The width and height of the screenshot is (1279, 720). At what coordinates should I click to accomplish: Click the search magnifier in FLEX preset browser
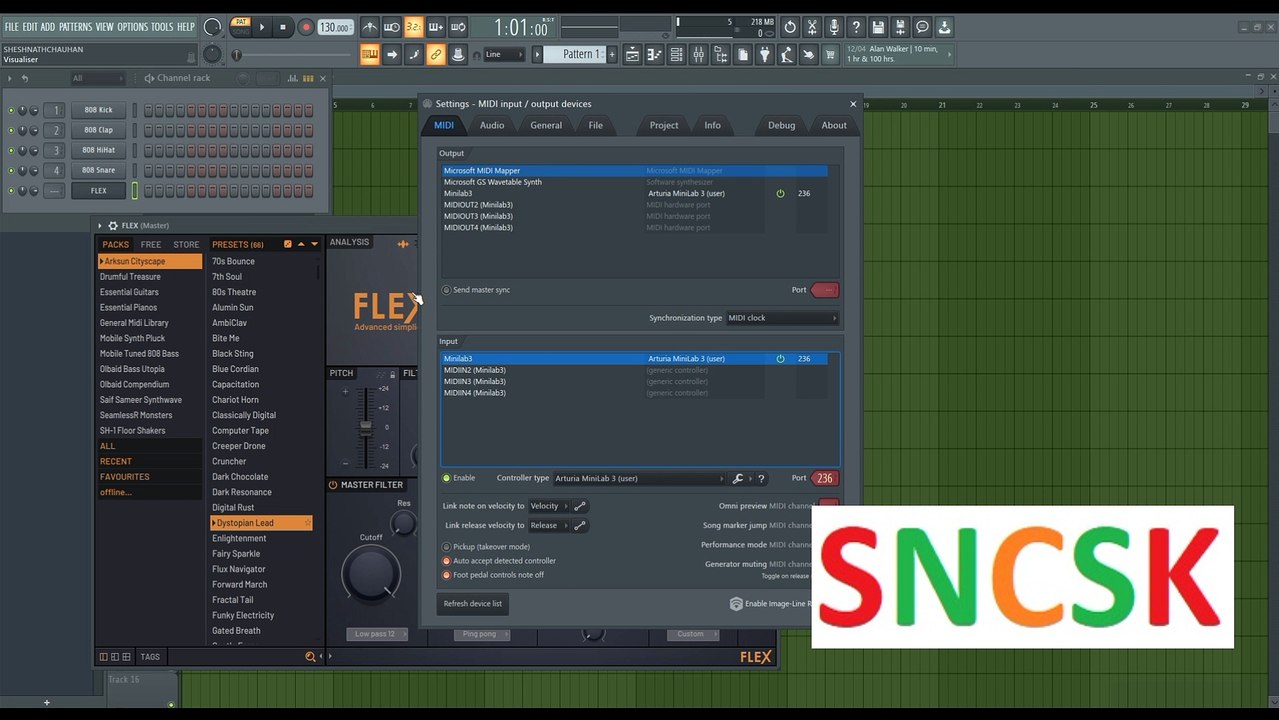[x=310, y=657]
